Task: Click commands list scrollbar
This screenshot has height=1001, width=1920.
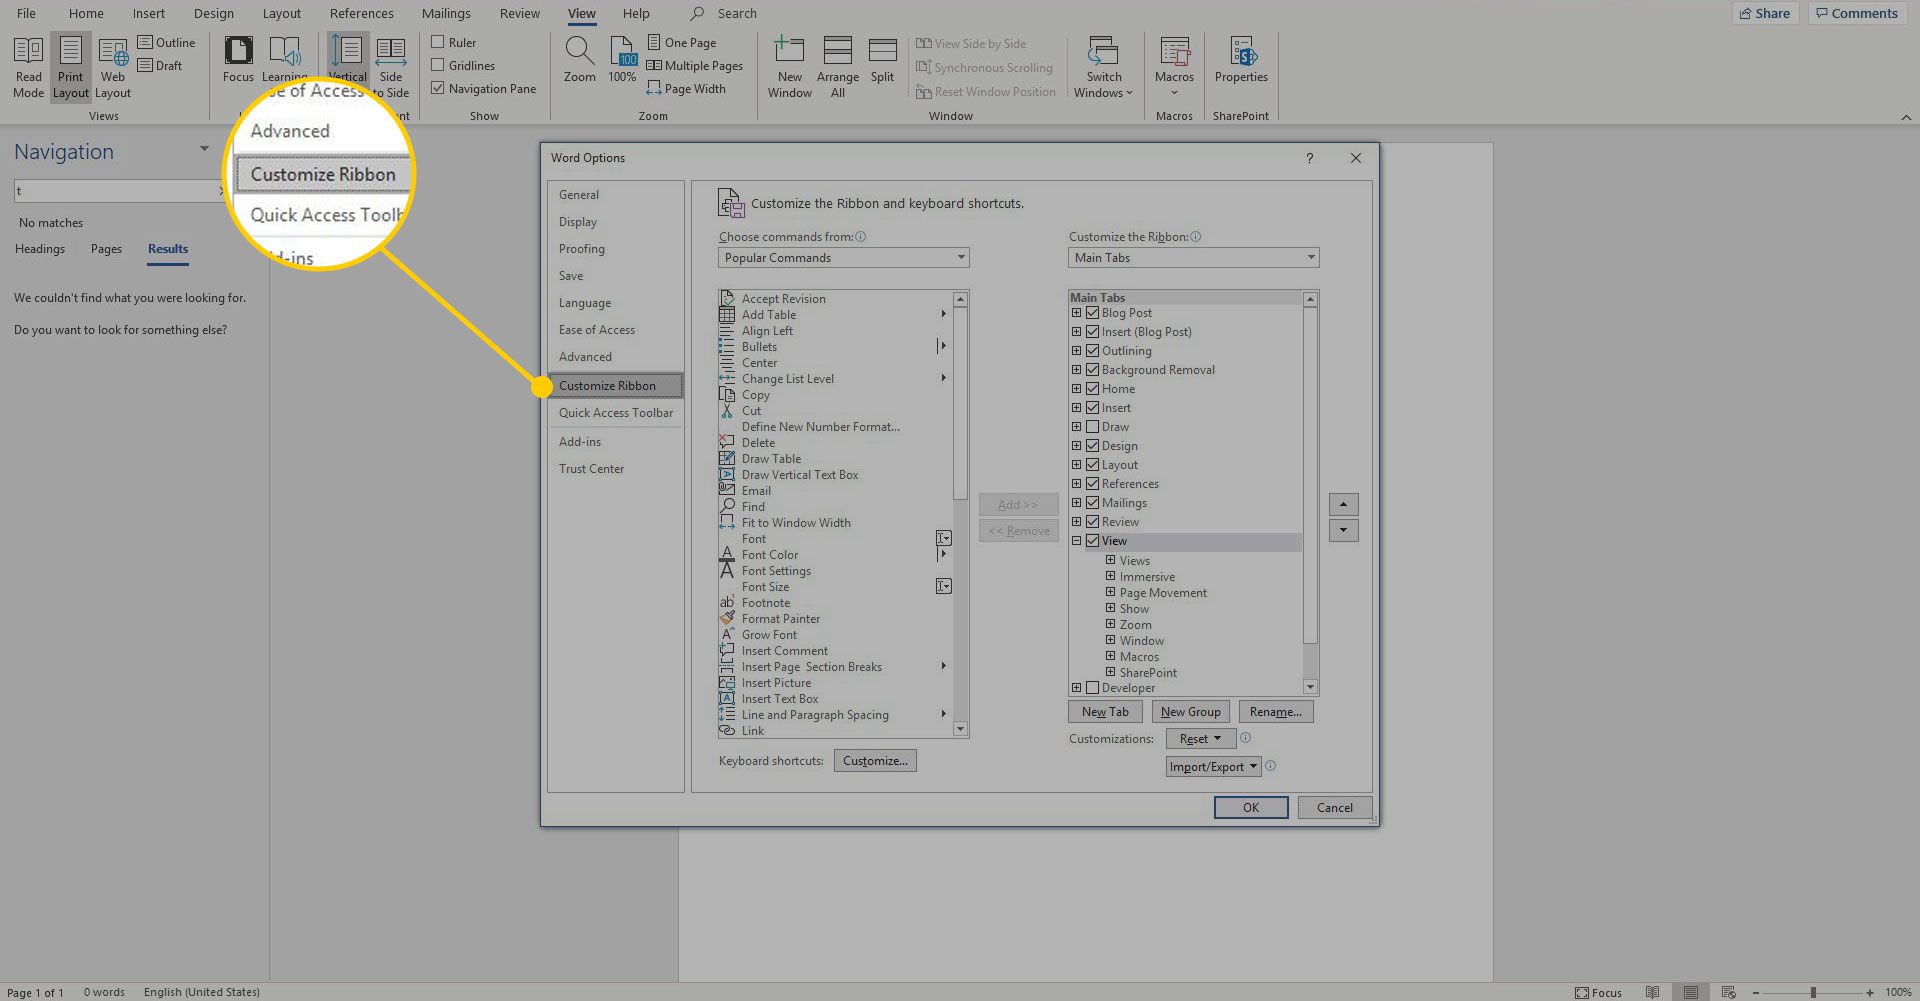Action: click(960, 515)
